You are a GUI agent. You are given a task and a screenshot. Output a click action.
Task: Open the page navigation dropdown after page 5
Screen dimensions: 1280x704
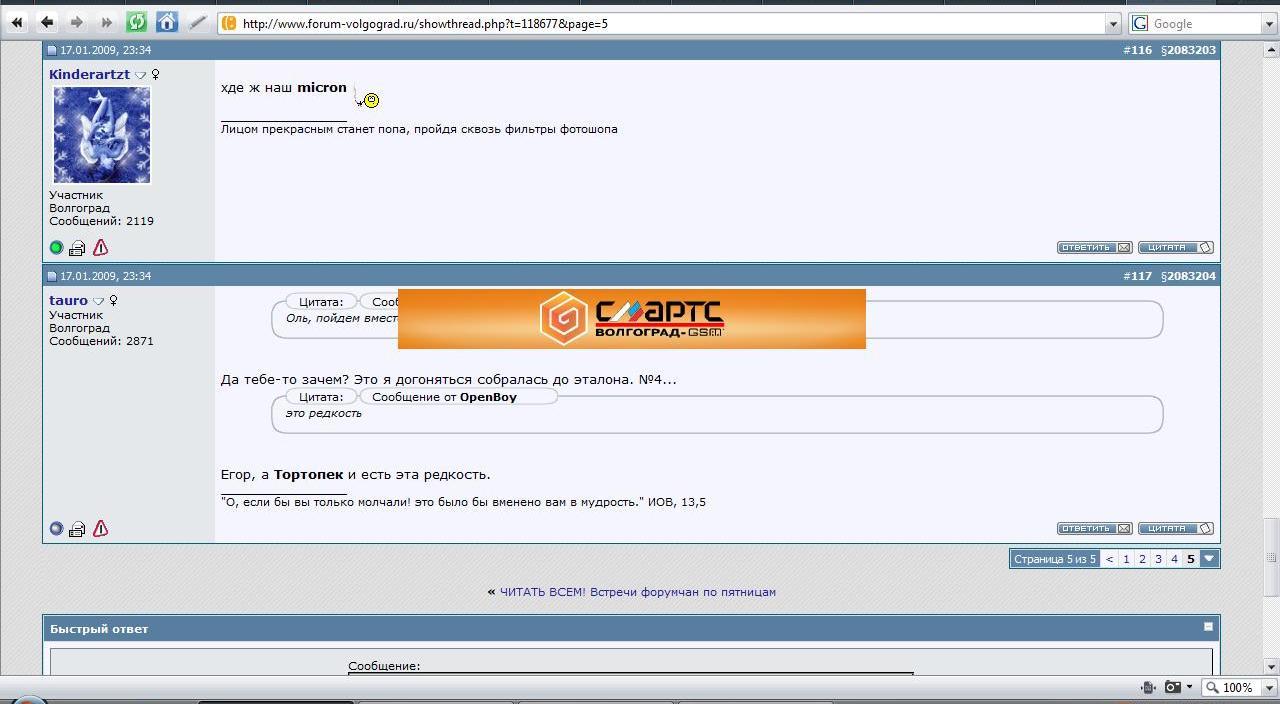pyautogui.click(x=1209, y=559)
